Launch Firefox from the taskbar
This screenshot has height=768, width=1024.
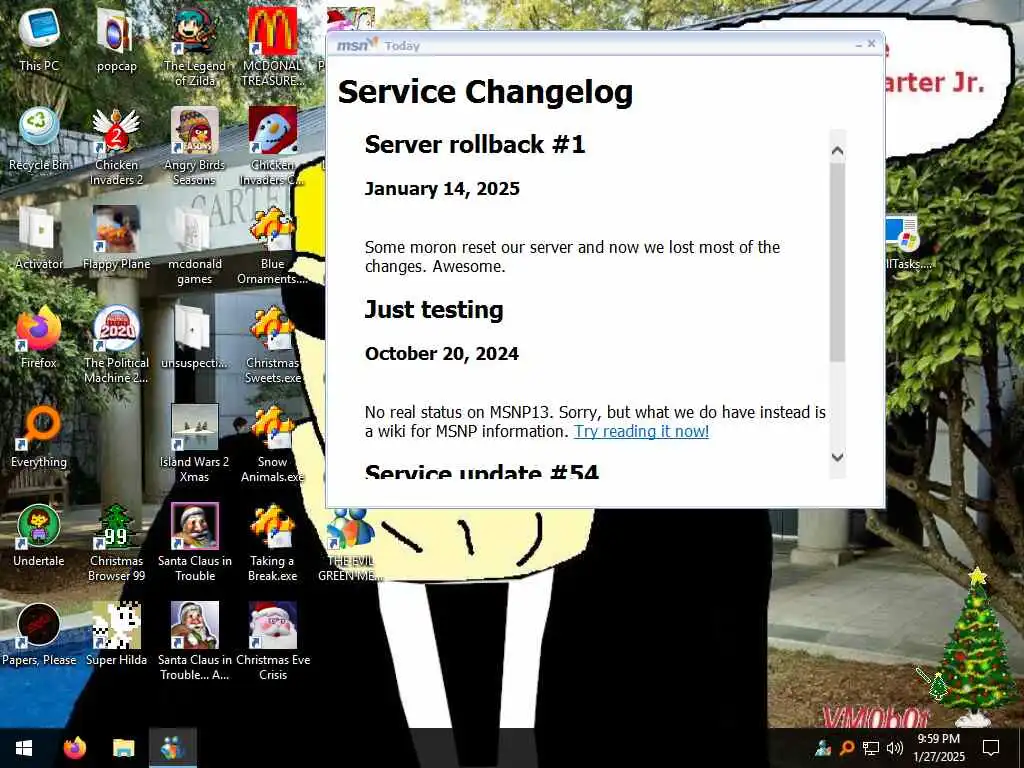74,748
